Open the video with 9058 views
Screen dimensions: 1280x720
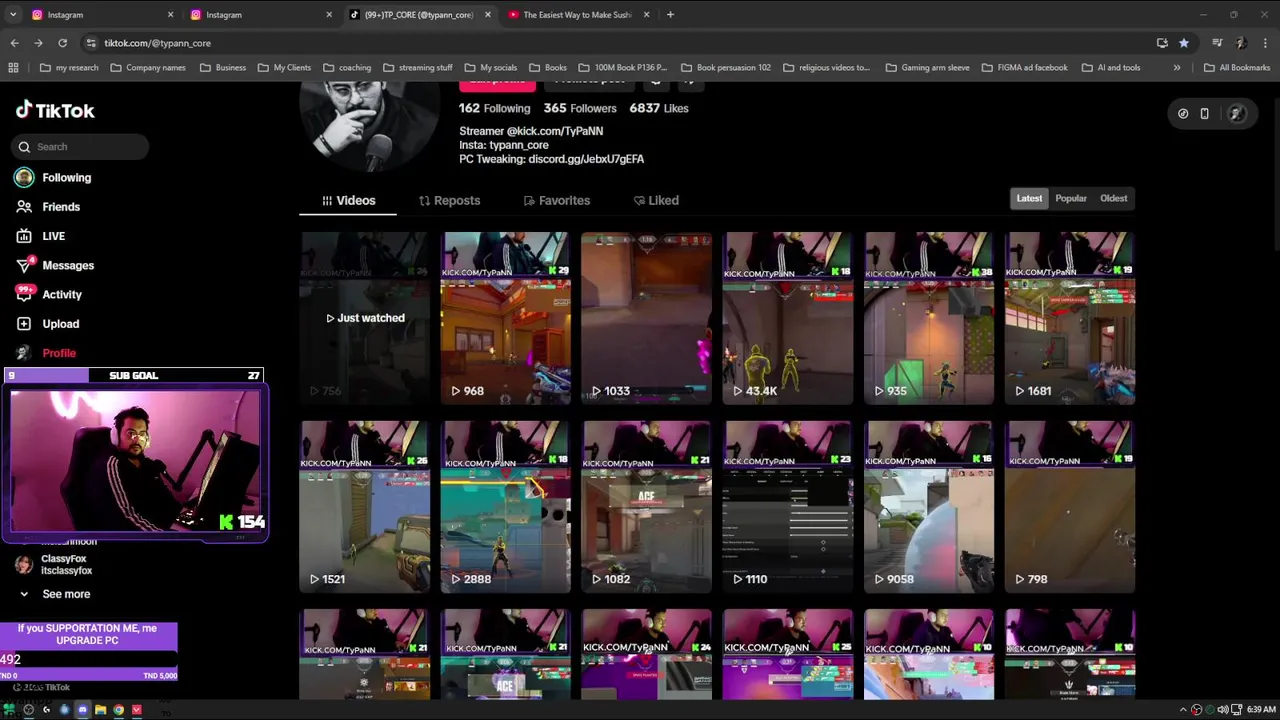coord(929,506)
